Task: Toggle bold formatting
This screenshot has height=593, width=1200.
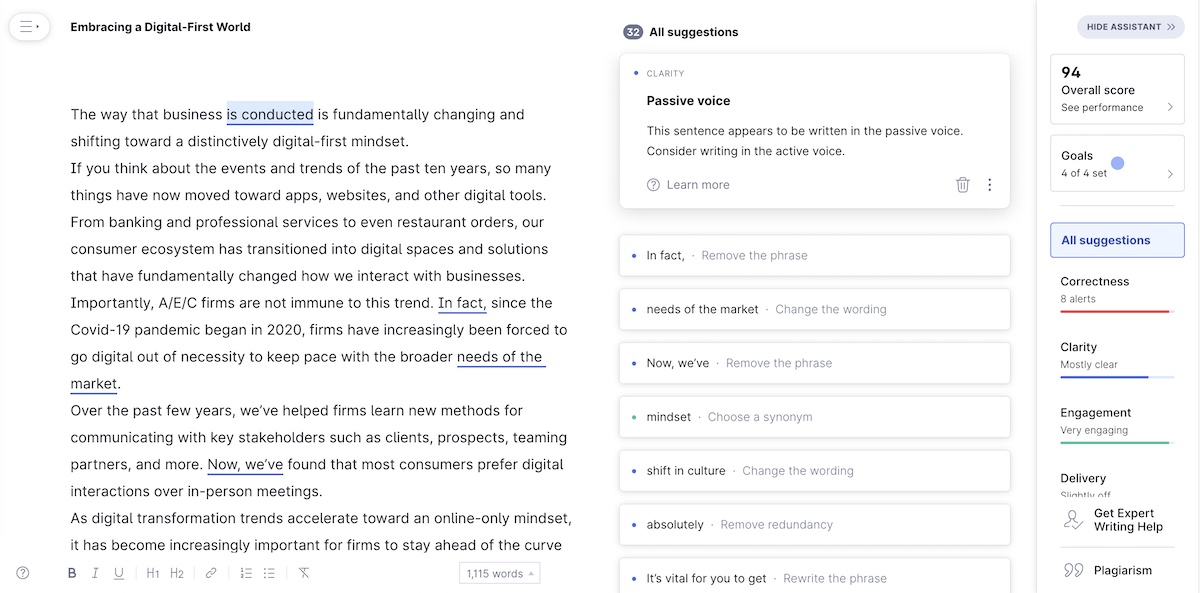Action: click(71, 572)
